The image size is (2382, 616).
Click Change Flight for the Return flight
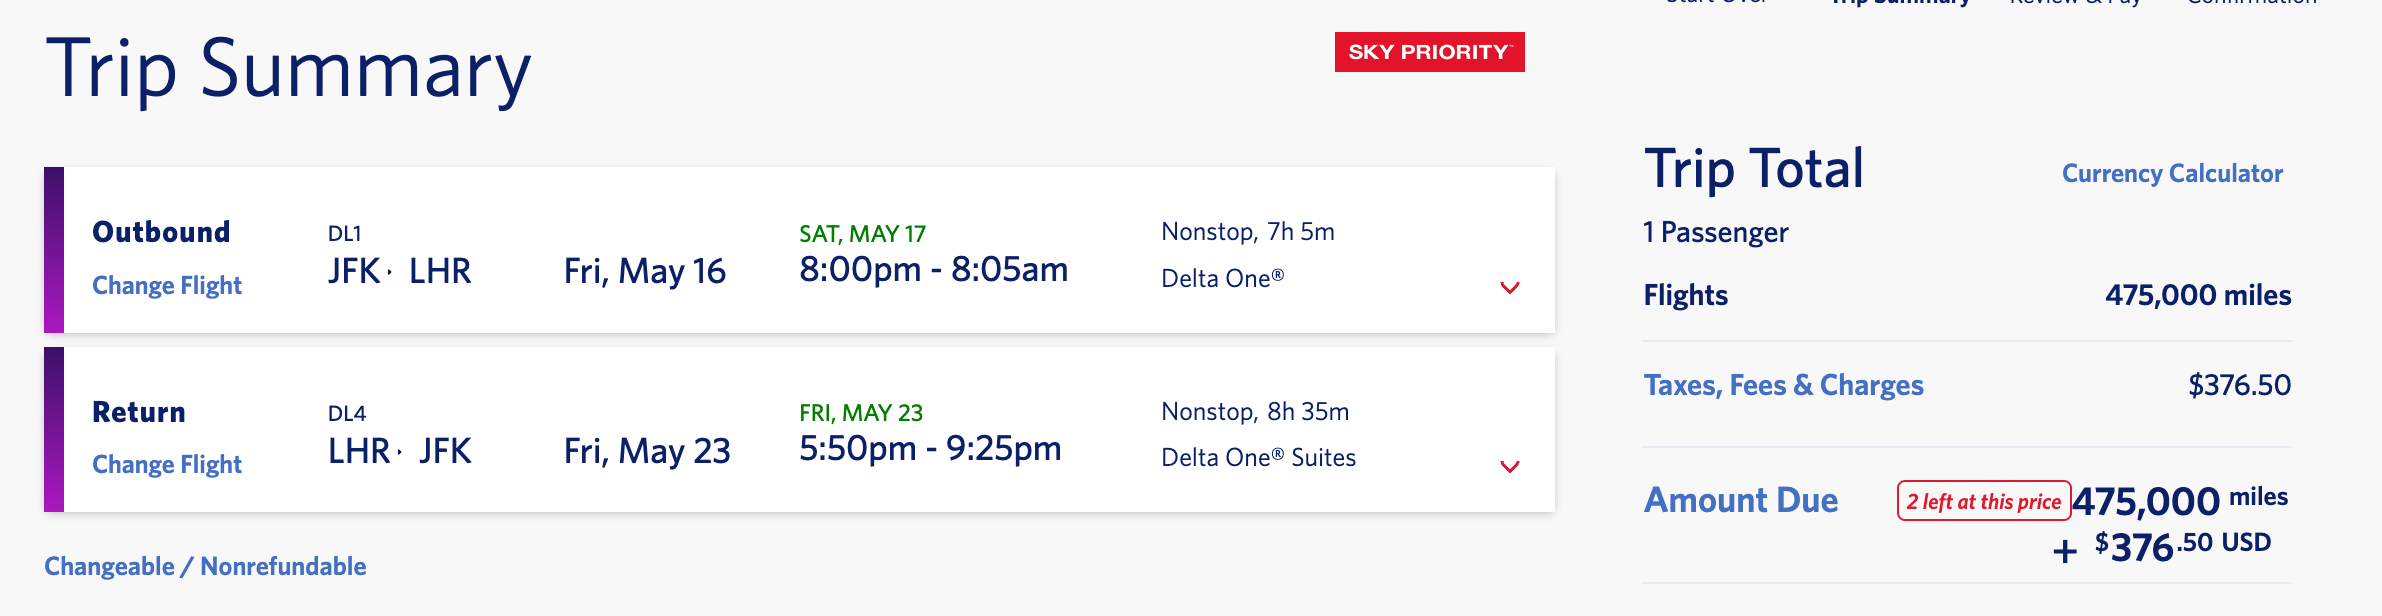point(167,465)
